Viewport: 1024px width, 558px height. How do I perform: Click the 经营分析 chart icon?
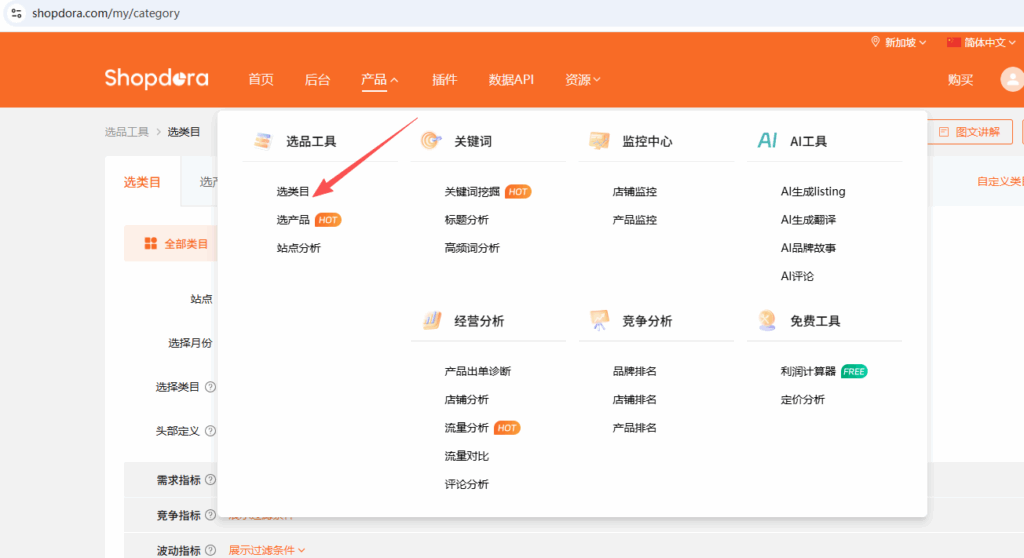click(x=431, y=321)
